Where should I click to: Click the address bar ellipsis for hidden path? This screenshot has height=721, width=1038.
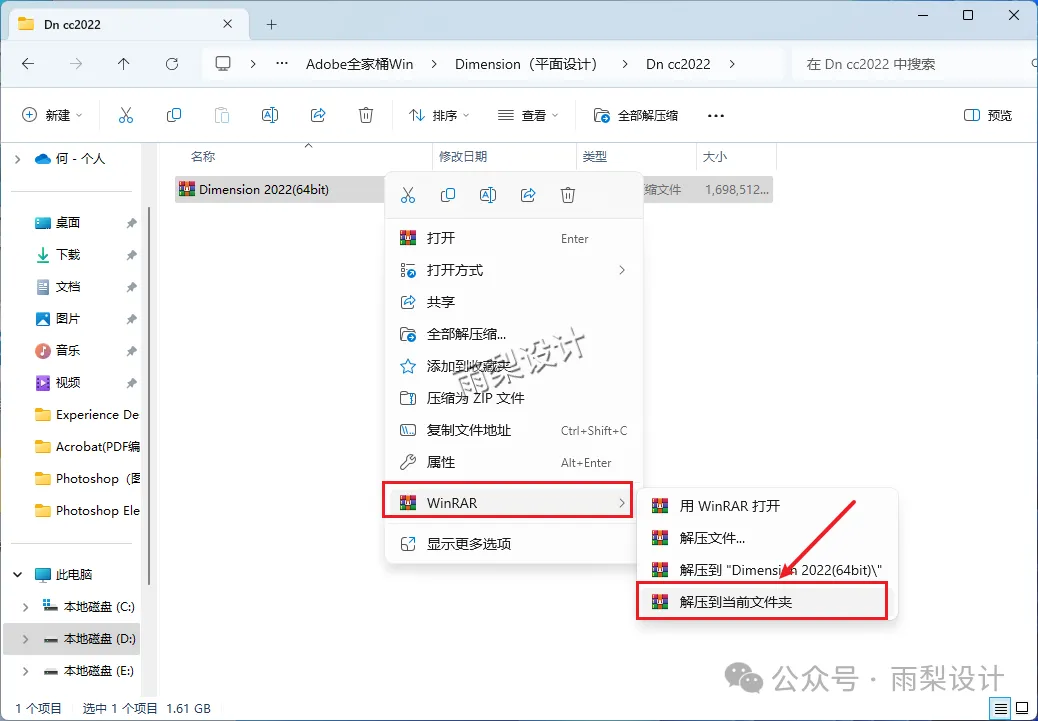tap(282, 64)
